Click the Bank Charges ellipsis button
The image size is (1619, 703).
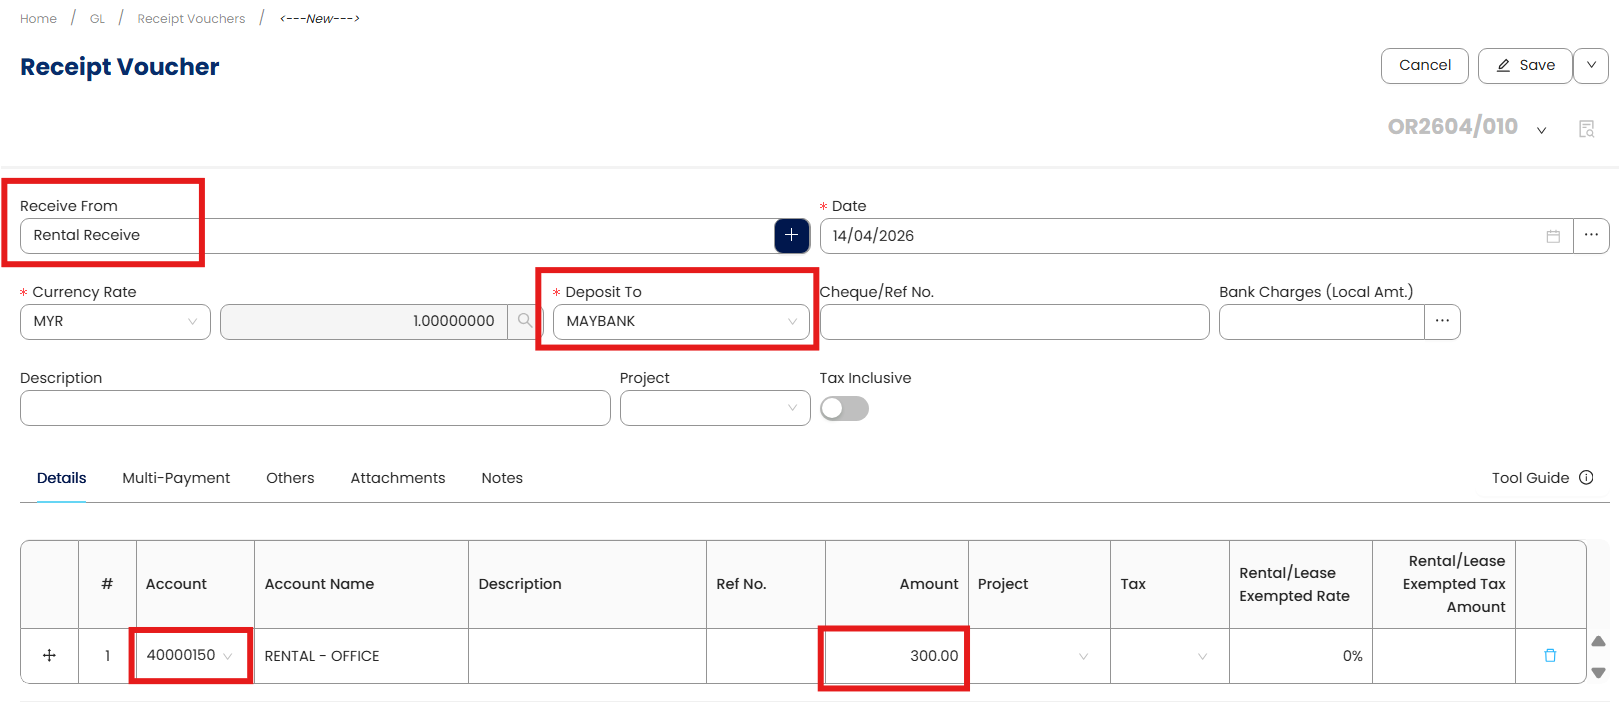1442,321
